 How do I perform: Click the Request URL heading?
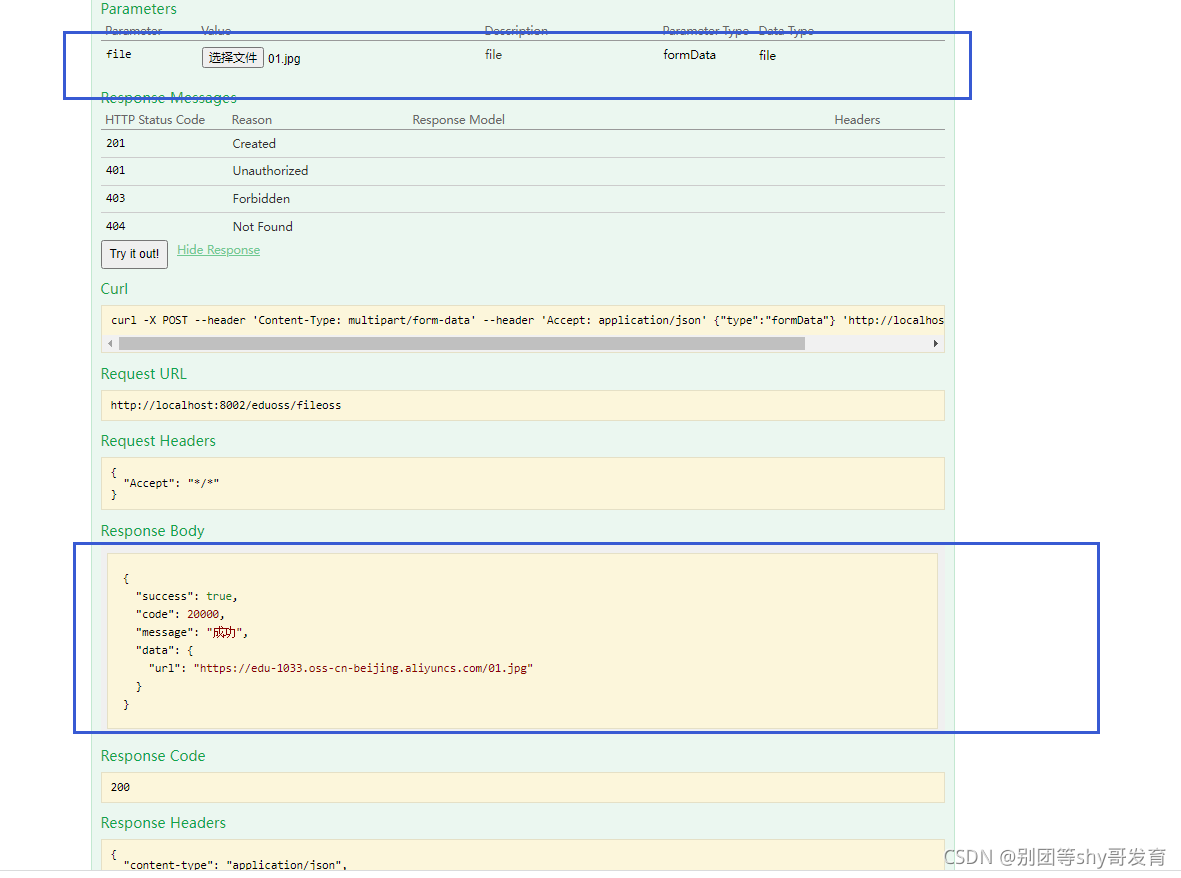click(x=144, y=373)
